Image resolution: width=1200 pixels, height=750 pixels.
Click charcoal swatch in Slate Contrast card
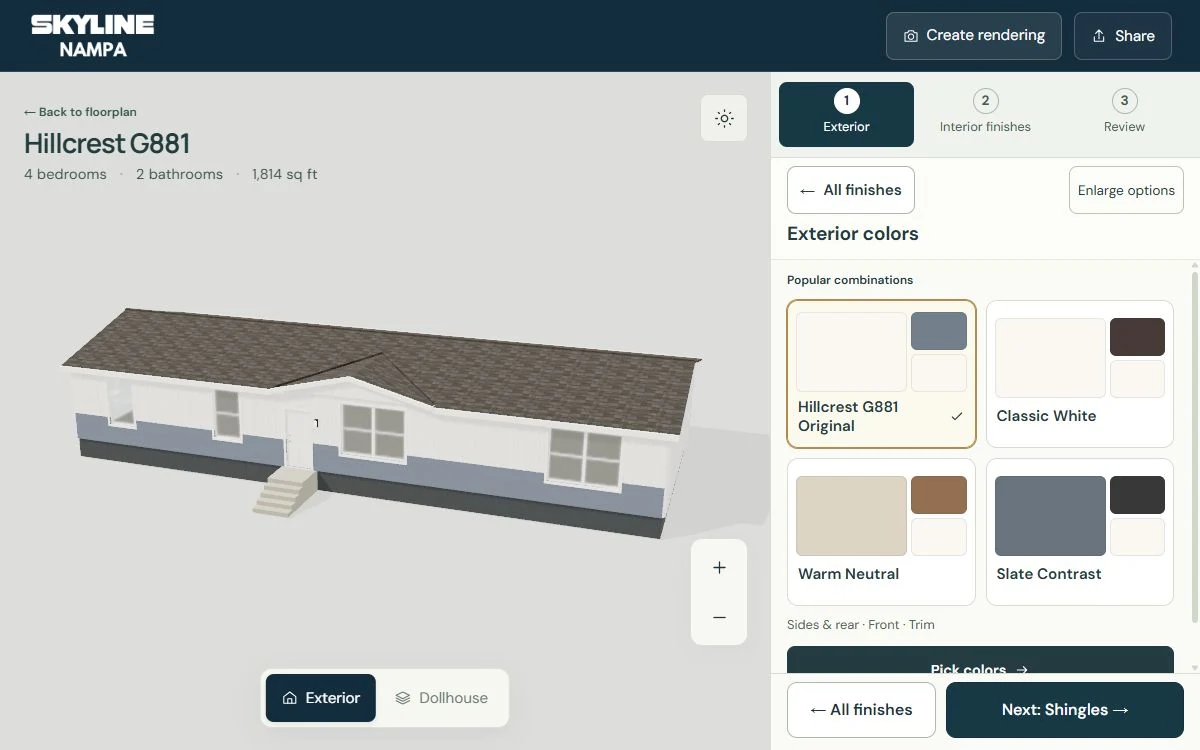pos(1137,495)
